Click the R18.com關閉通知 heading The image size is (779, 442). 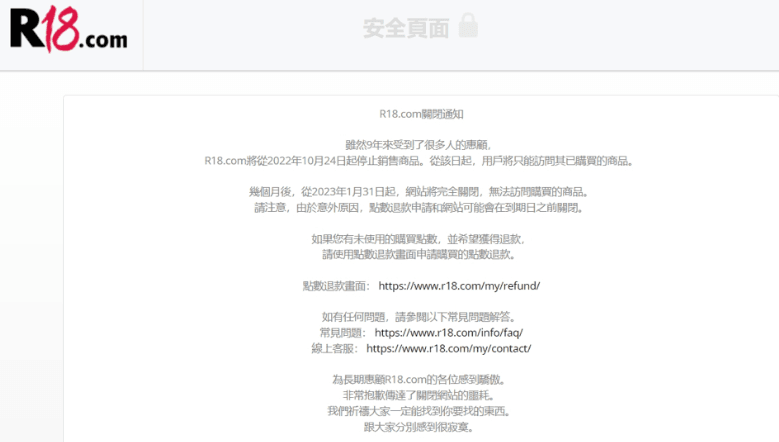click(x=421, y=114)
